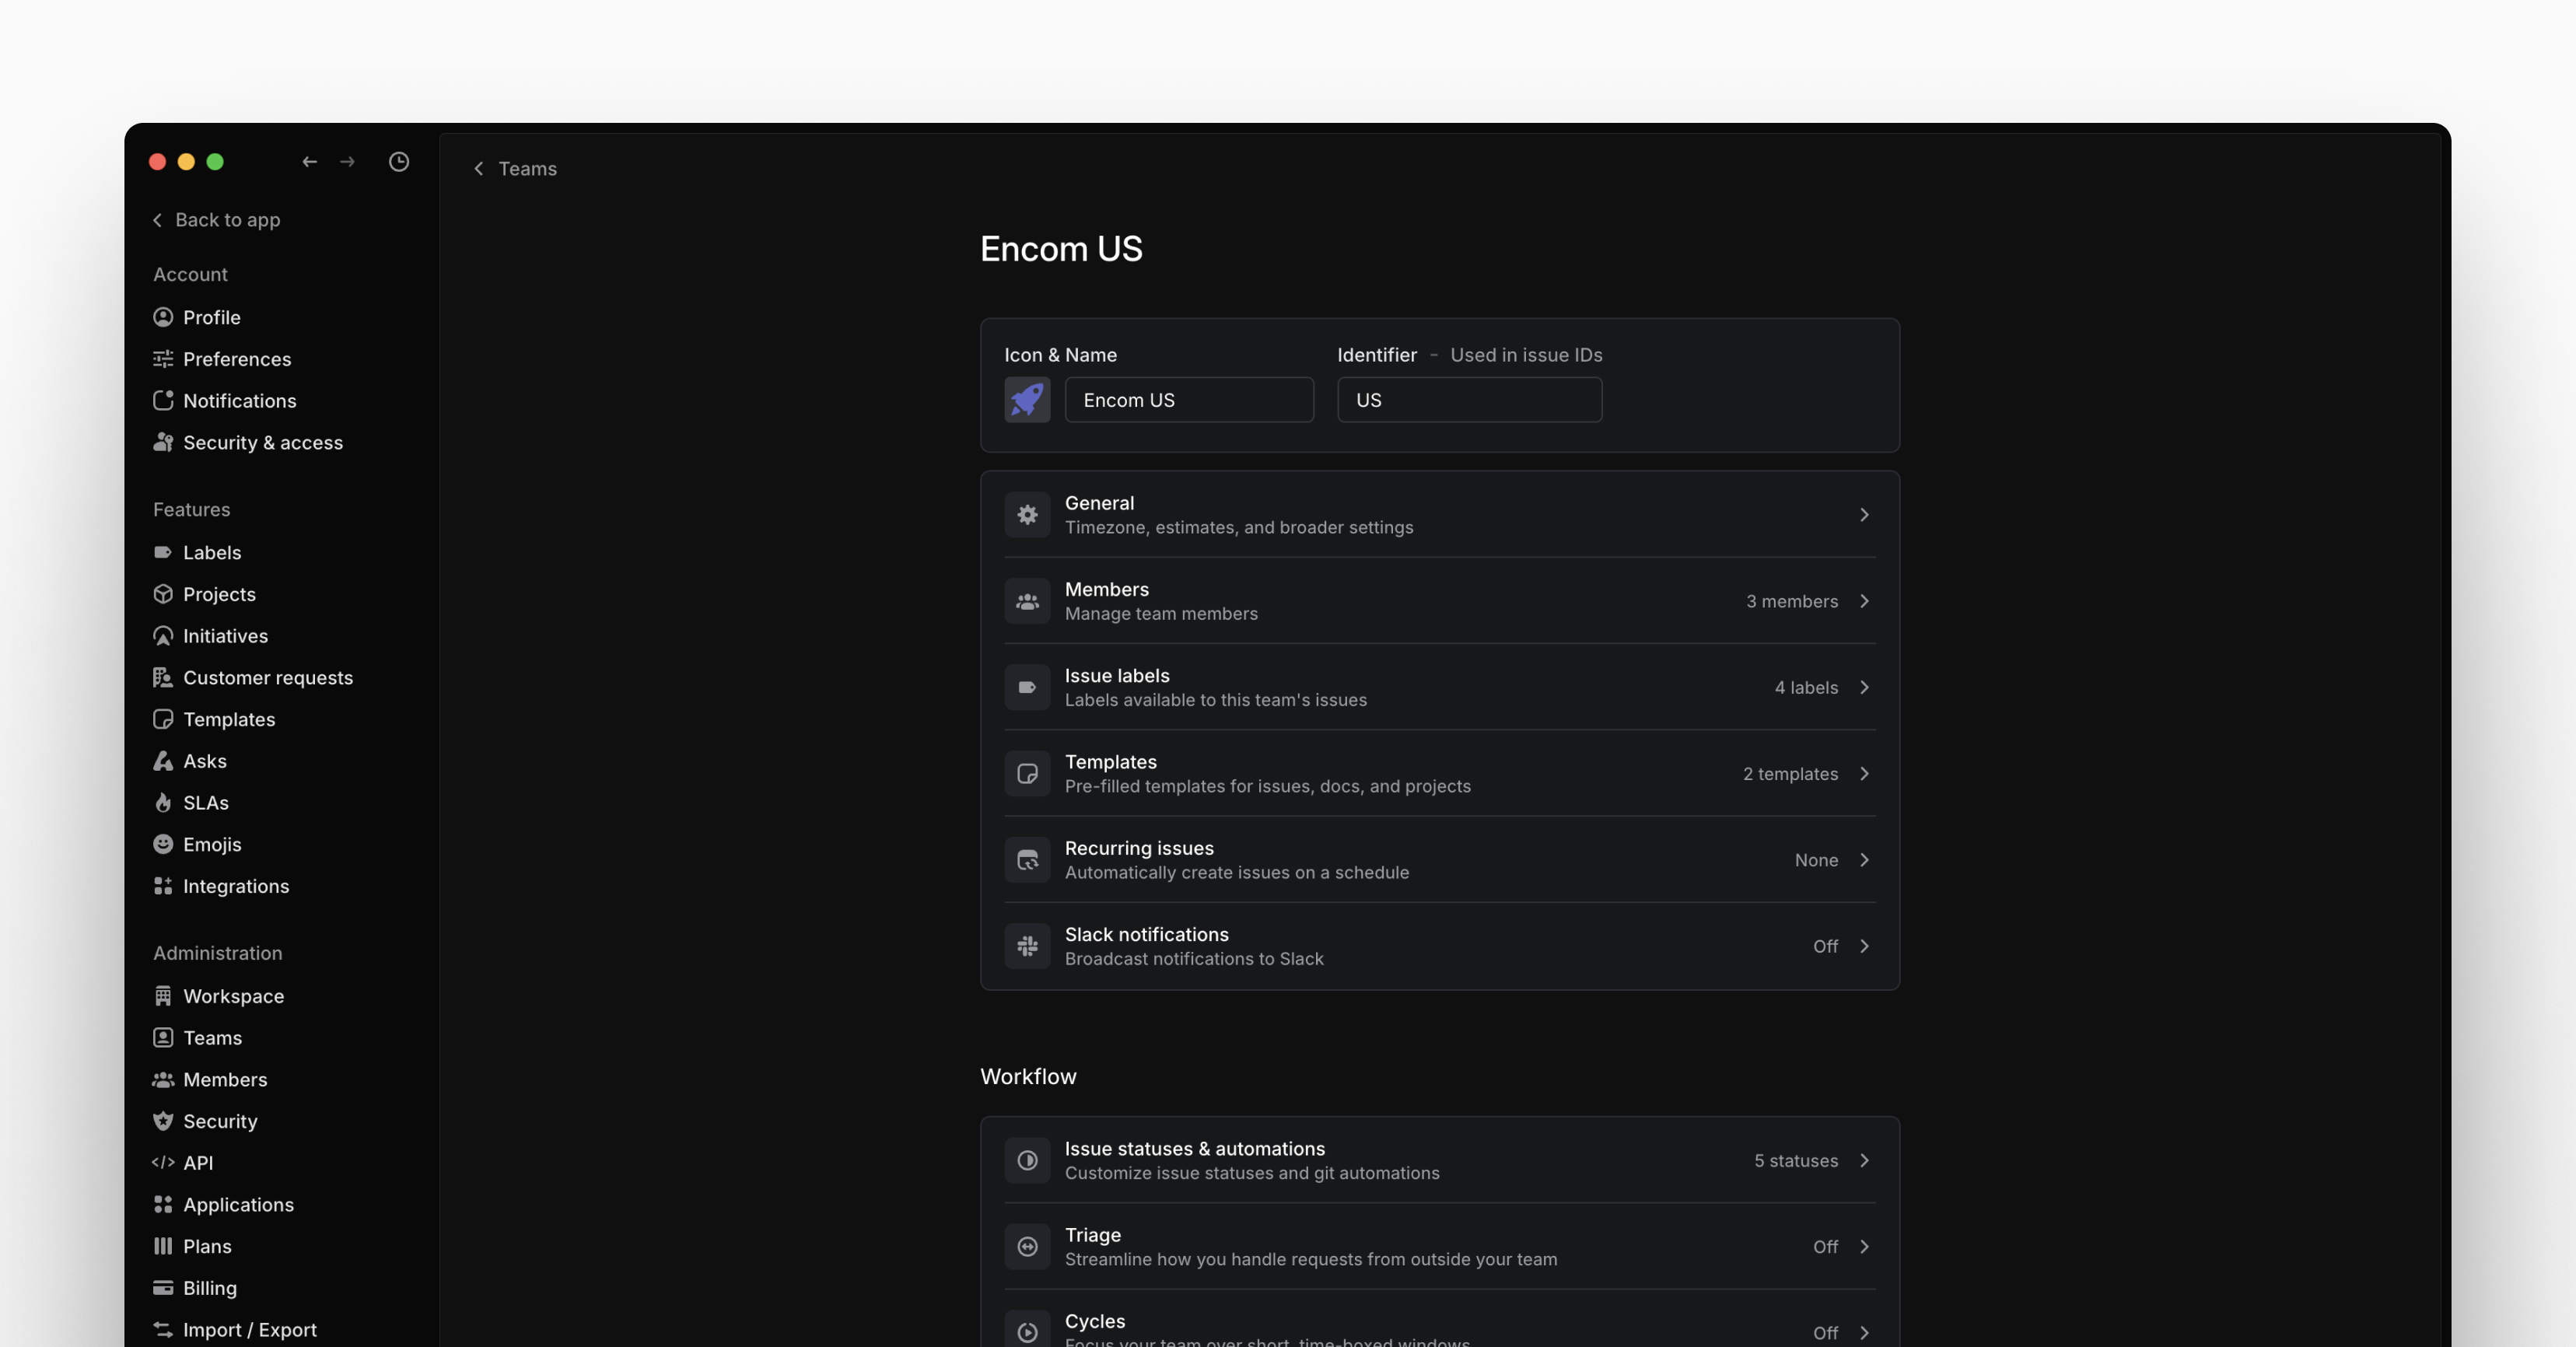The width and height of the screenshot is (2576, 1347).
Task: Click the Profile avatar icon in sidebar
Action: tap(163, 317)
